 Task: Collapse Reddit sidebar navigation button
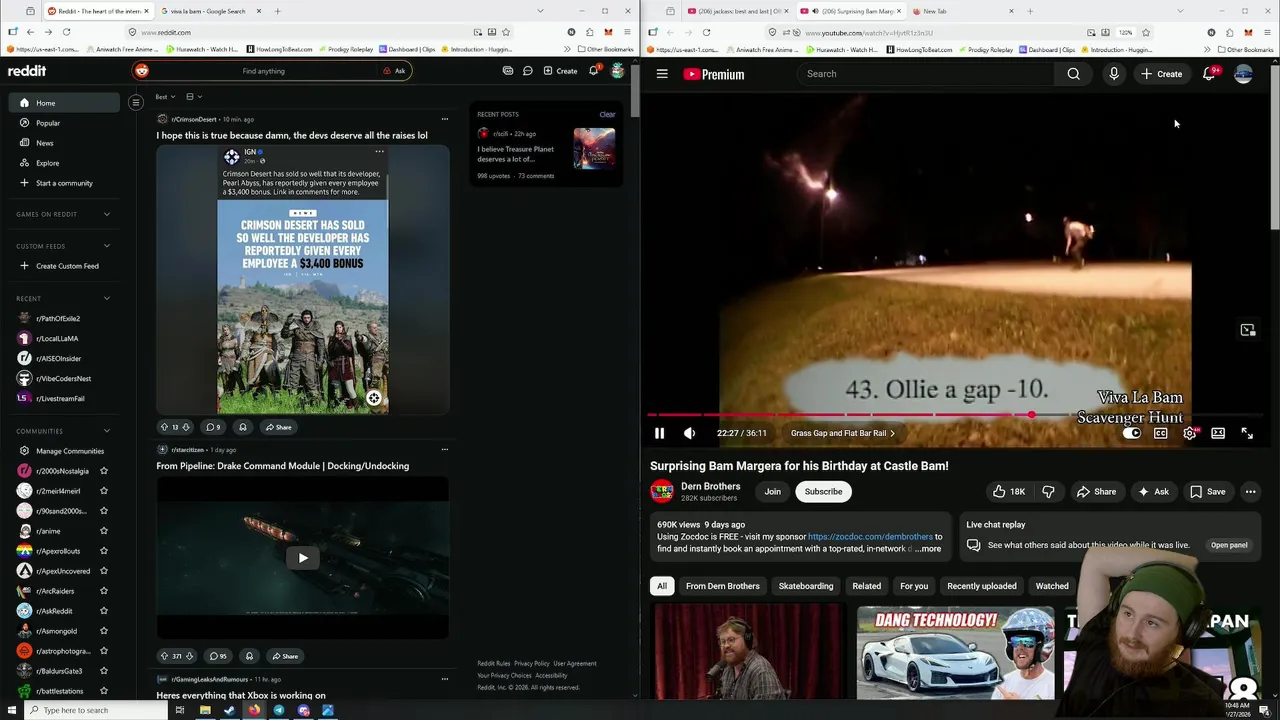136,102
